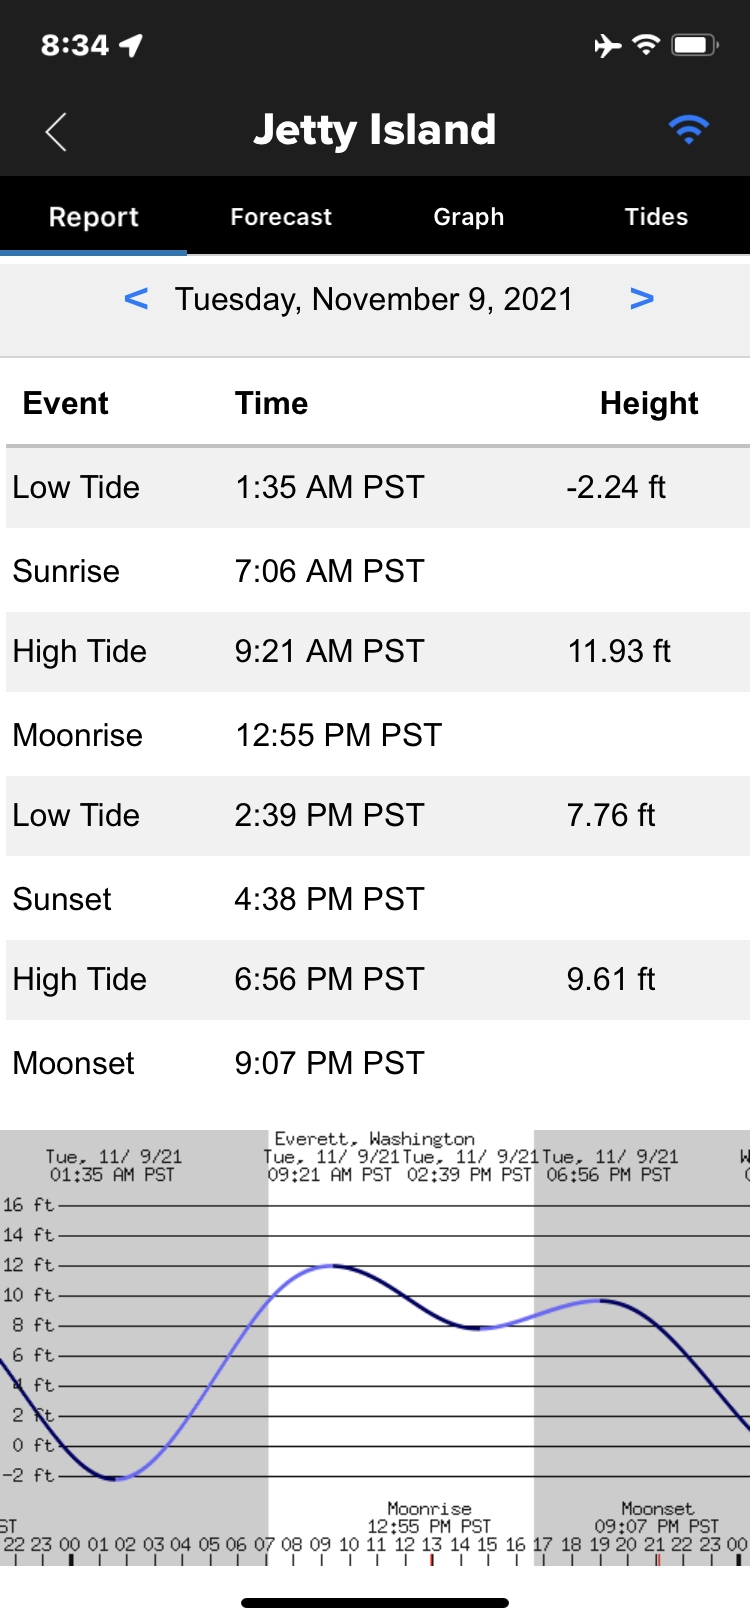
Task: Tap the back arrow icon
Action: [56, 131]
